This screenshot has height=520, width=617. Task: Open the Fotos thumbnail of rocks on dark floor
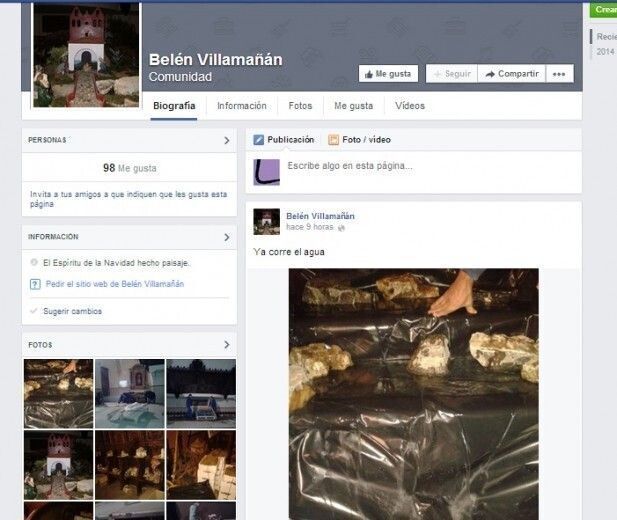coord(130,465)
